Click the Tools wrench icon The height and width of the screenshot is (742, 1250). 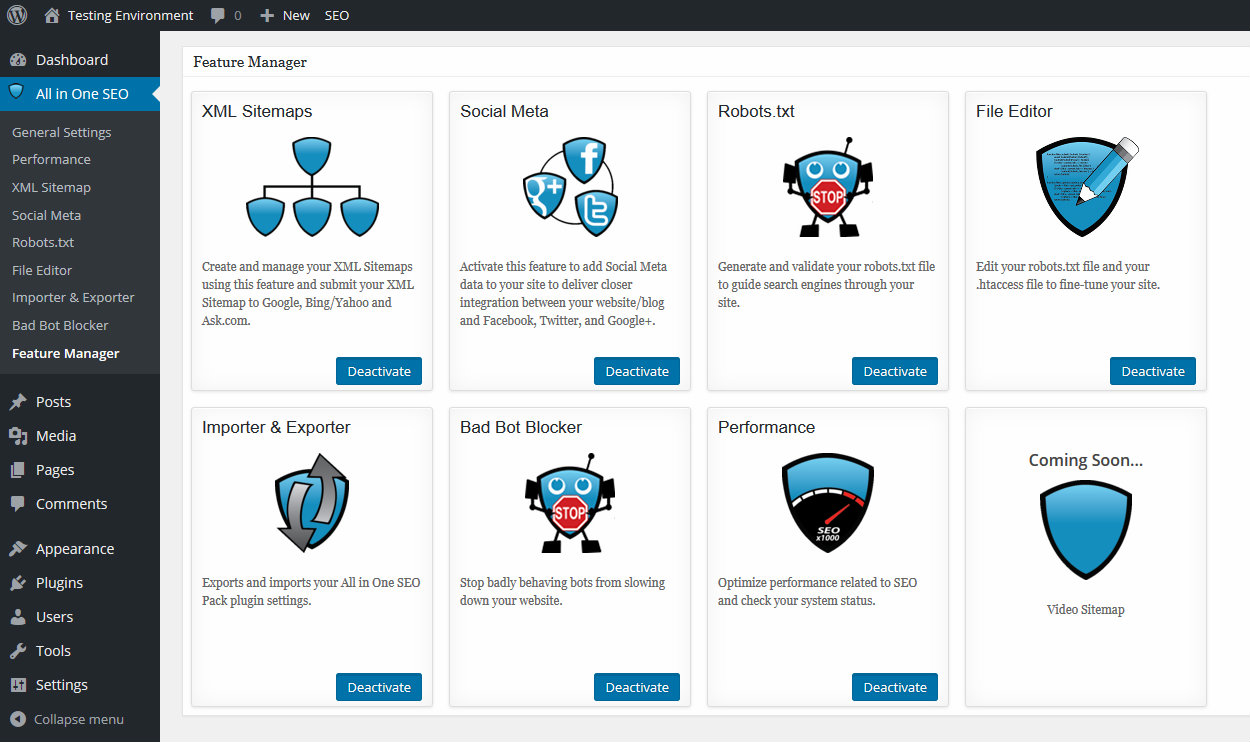17,651
